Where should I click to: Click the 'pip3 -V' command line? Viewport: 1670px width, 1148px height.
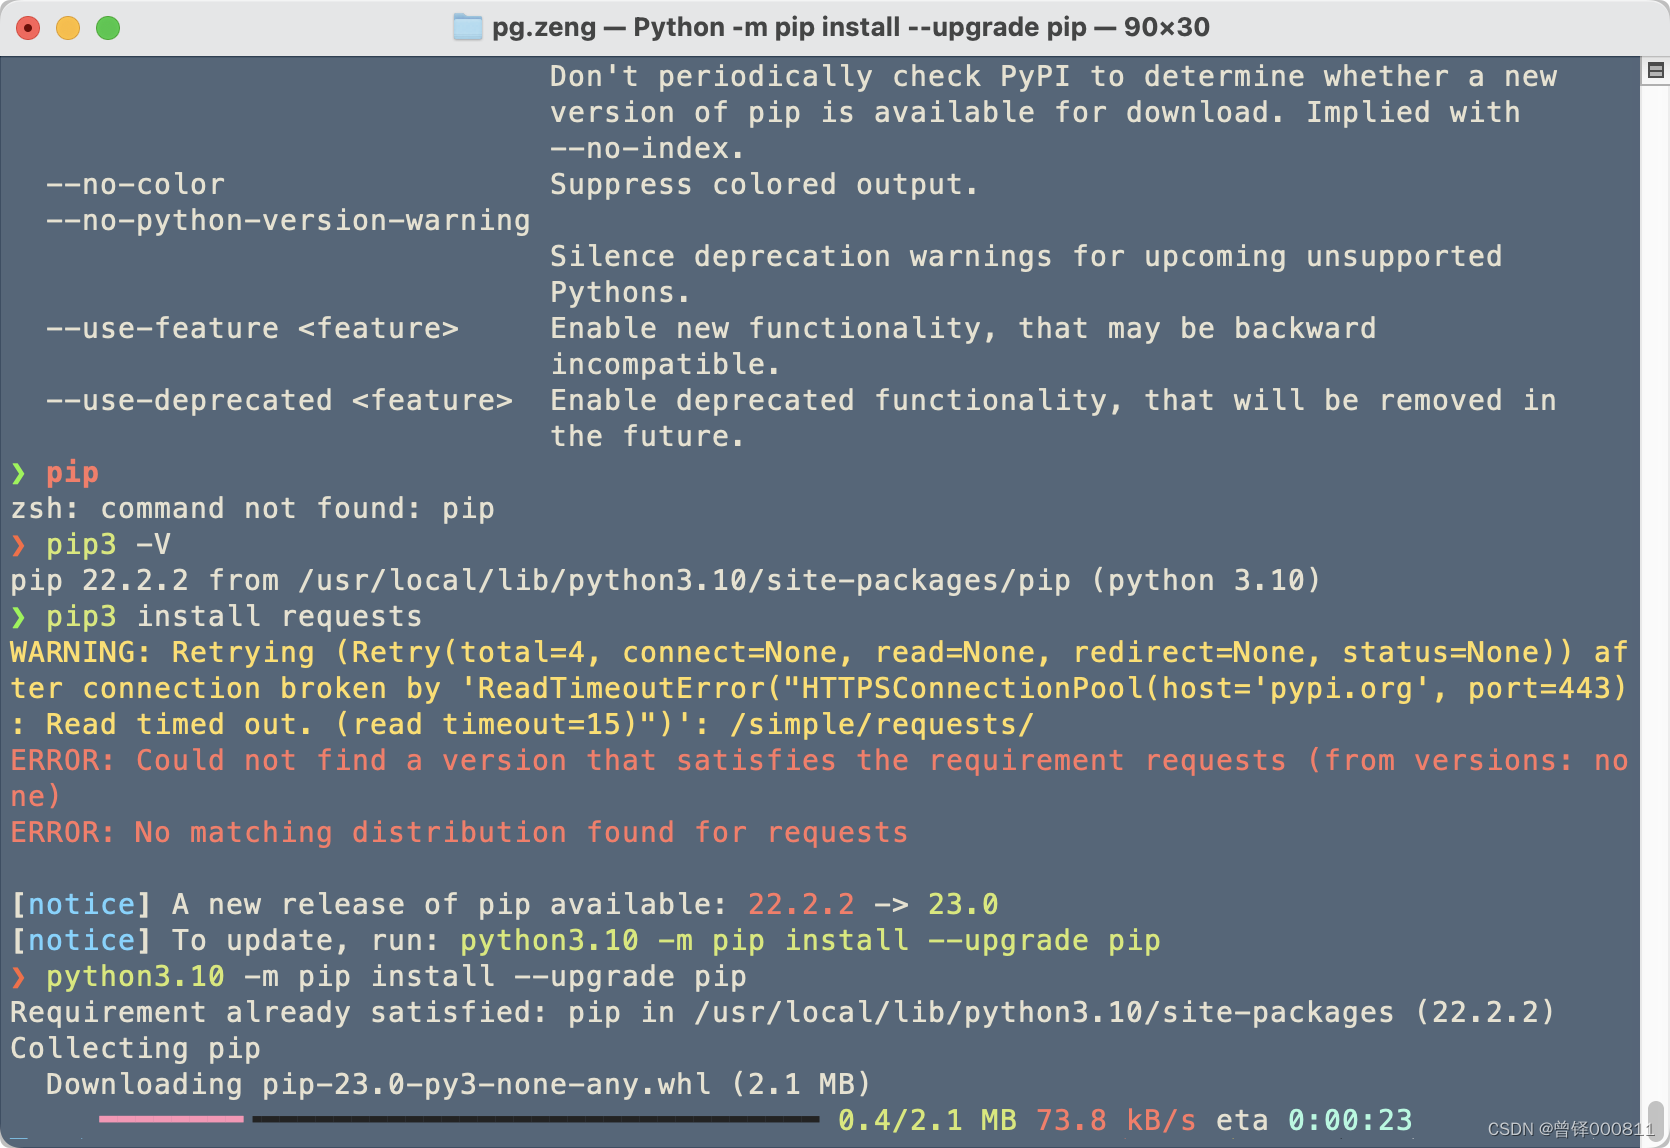(x=108, y=545)
